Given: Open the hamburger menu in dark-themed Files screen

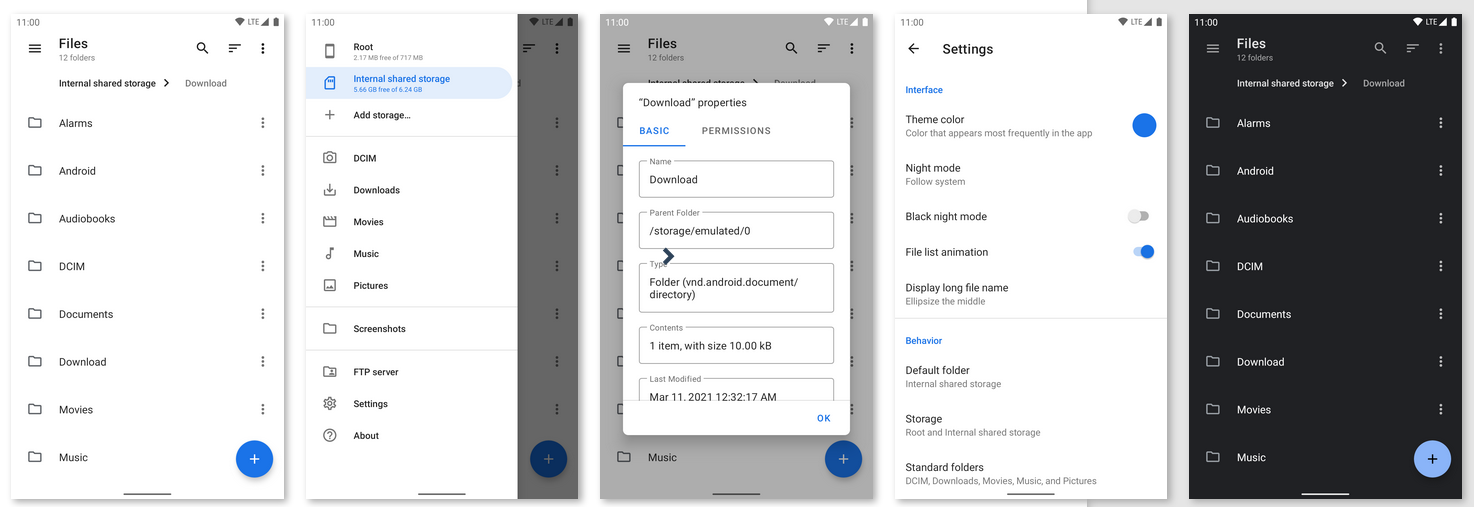Looking at the screenshot, I should point(1213,48).
